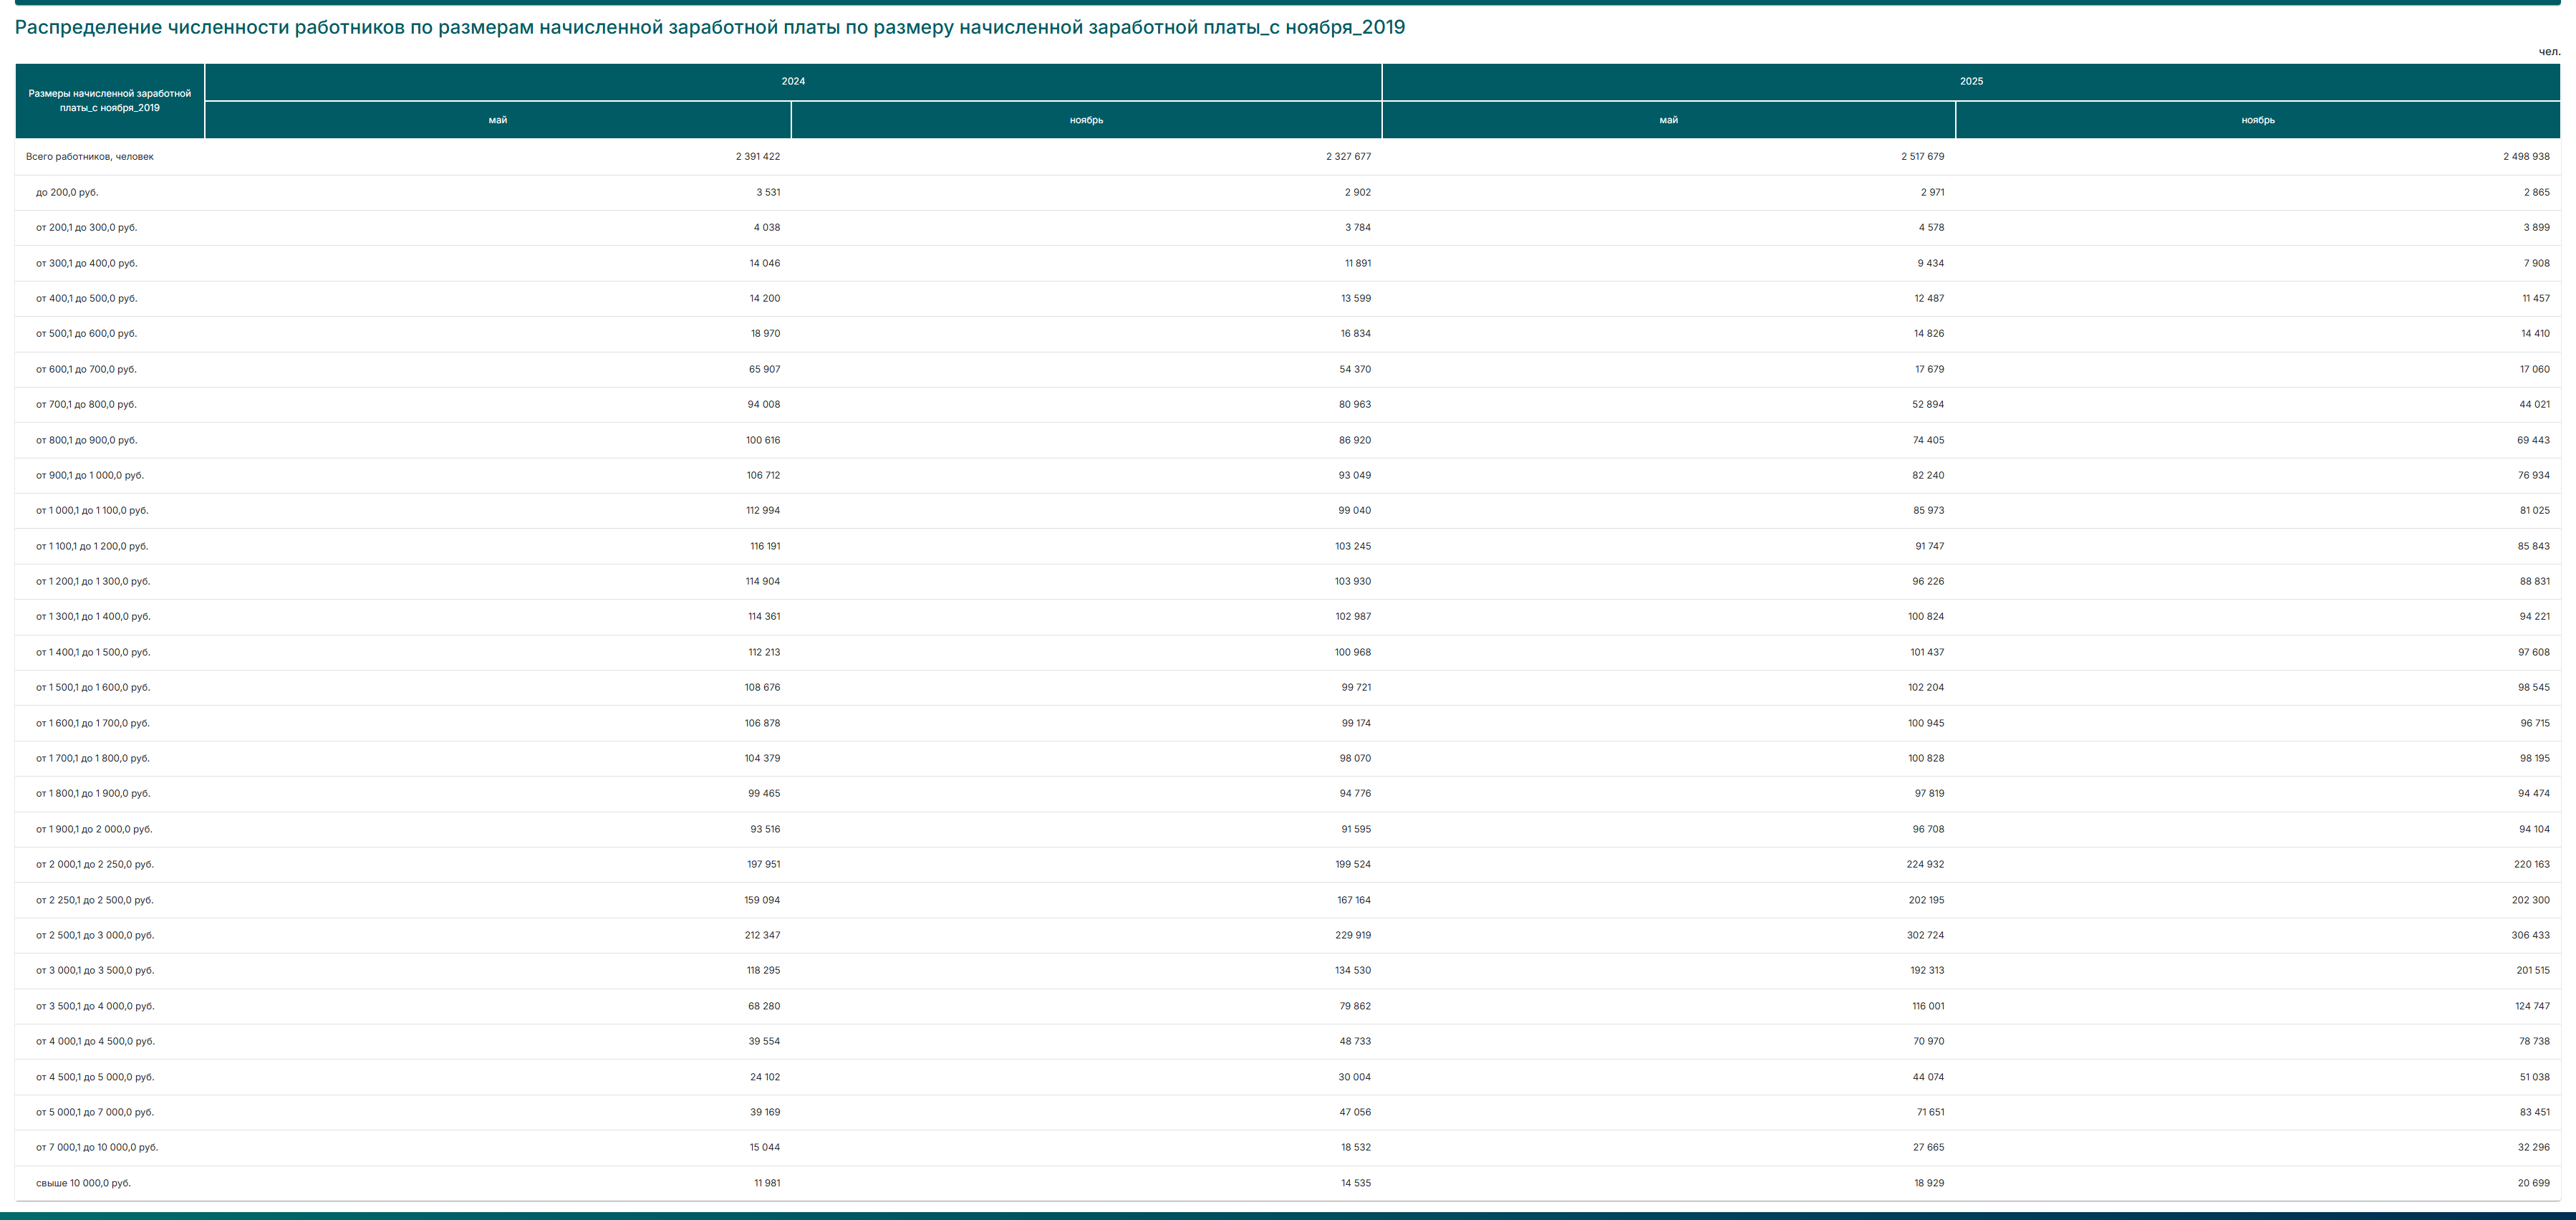Screen dimensions: 2576x1220
Task: Click the 'от 300,1 до 400,0 руб.' label
Action: pyautogui.click(x=87, y=263)
